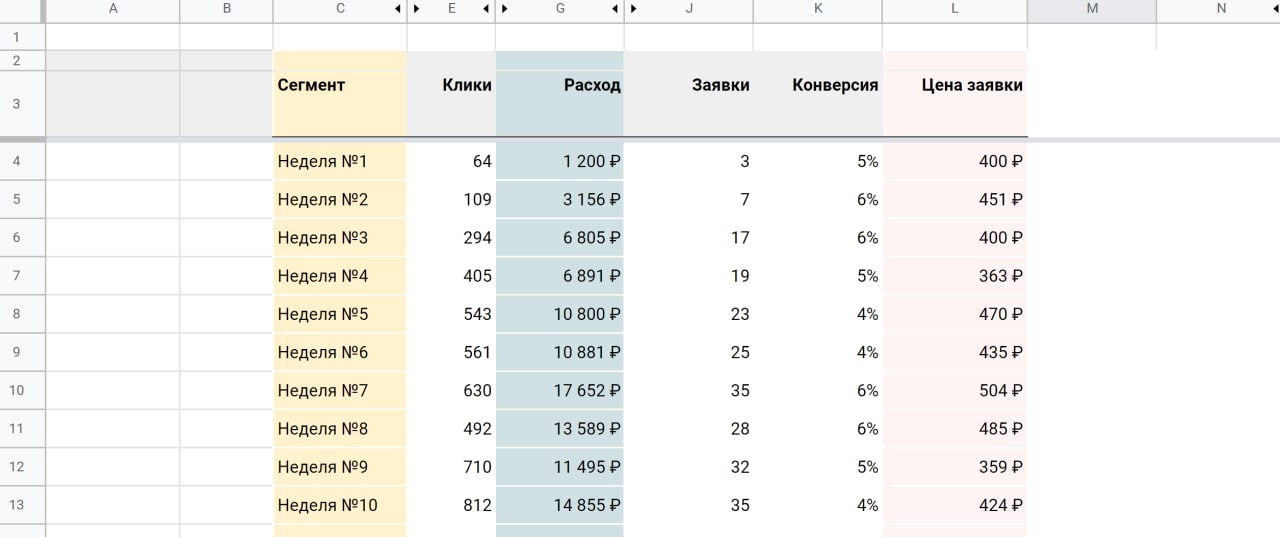Screen dimensions: 1280x537
Task: Click the "Неделя №7" cell
Action: pyautogui.click(x=339, y=390)
